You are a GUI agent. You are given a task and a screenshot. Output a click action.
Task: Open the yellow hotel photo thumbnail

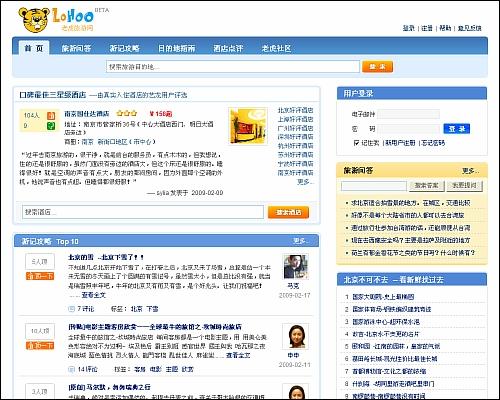pos(248,126)
